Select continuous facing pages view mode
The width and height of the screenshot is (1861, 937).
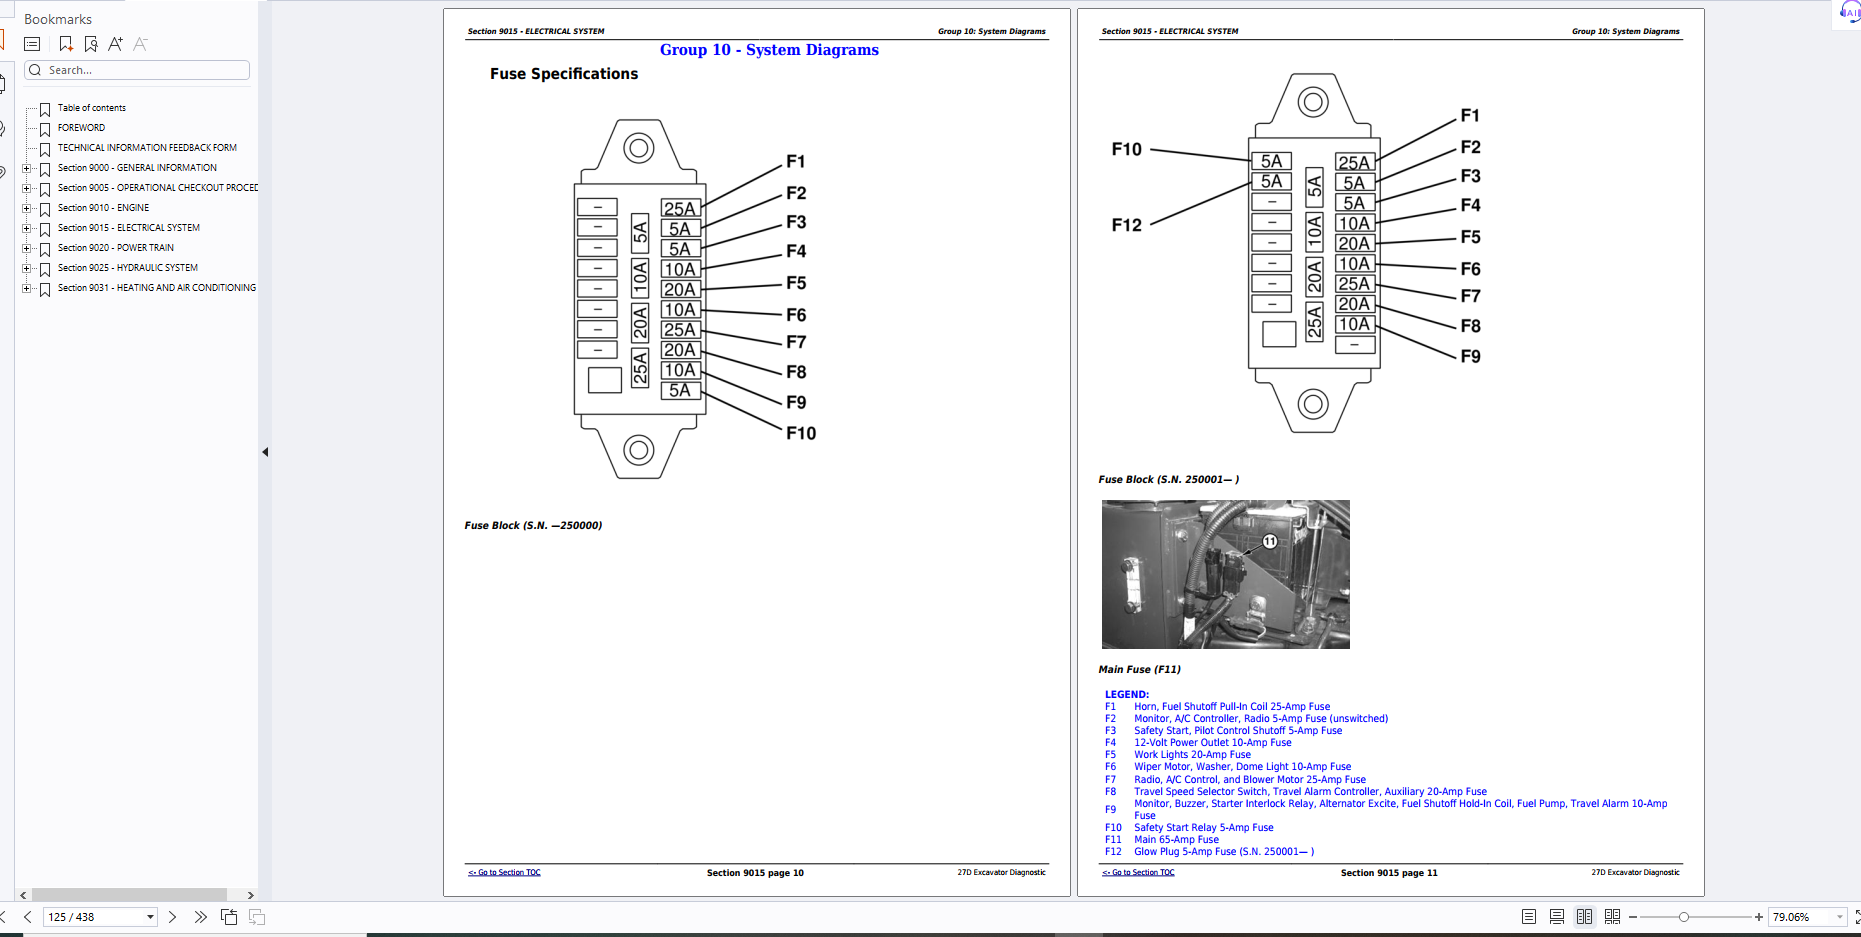[1612, 917]
